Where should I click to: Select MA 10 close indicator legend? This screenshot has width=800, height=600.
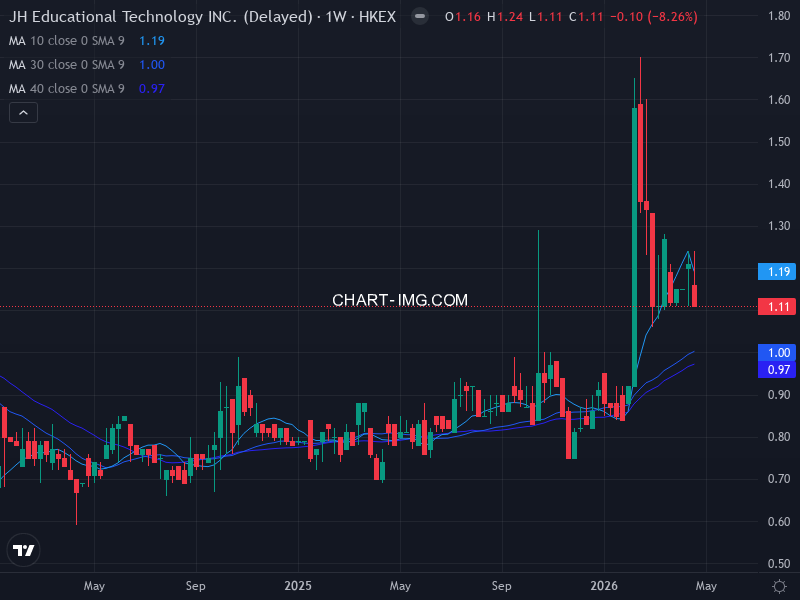(67, 41)
